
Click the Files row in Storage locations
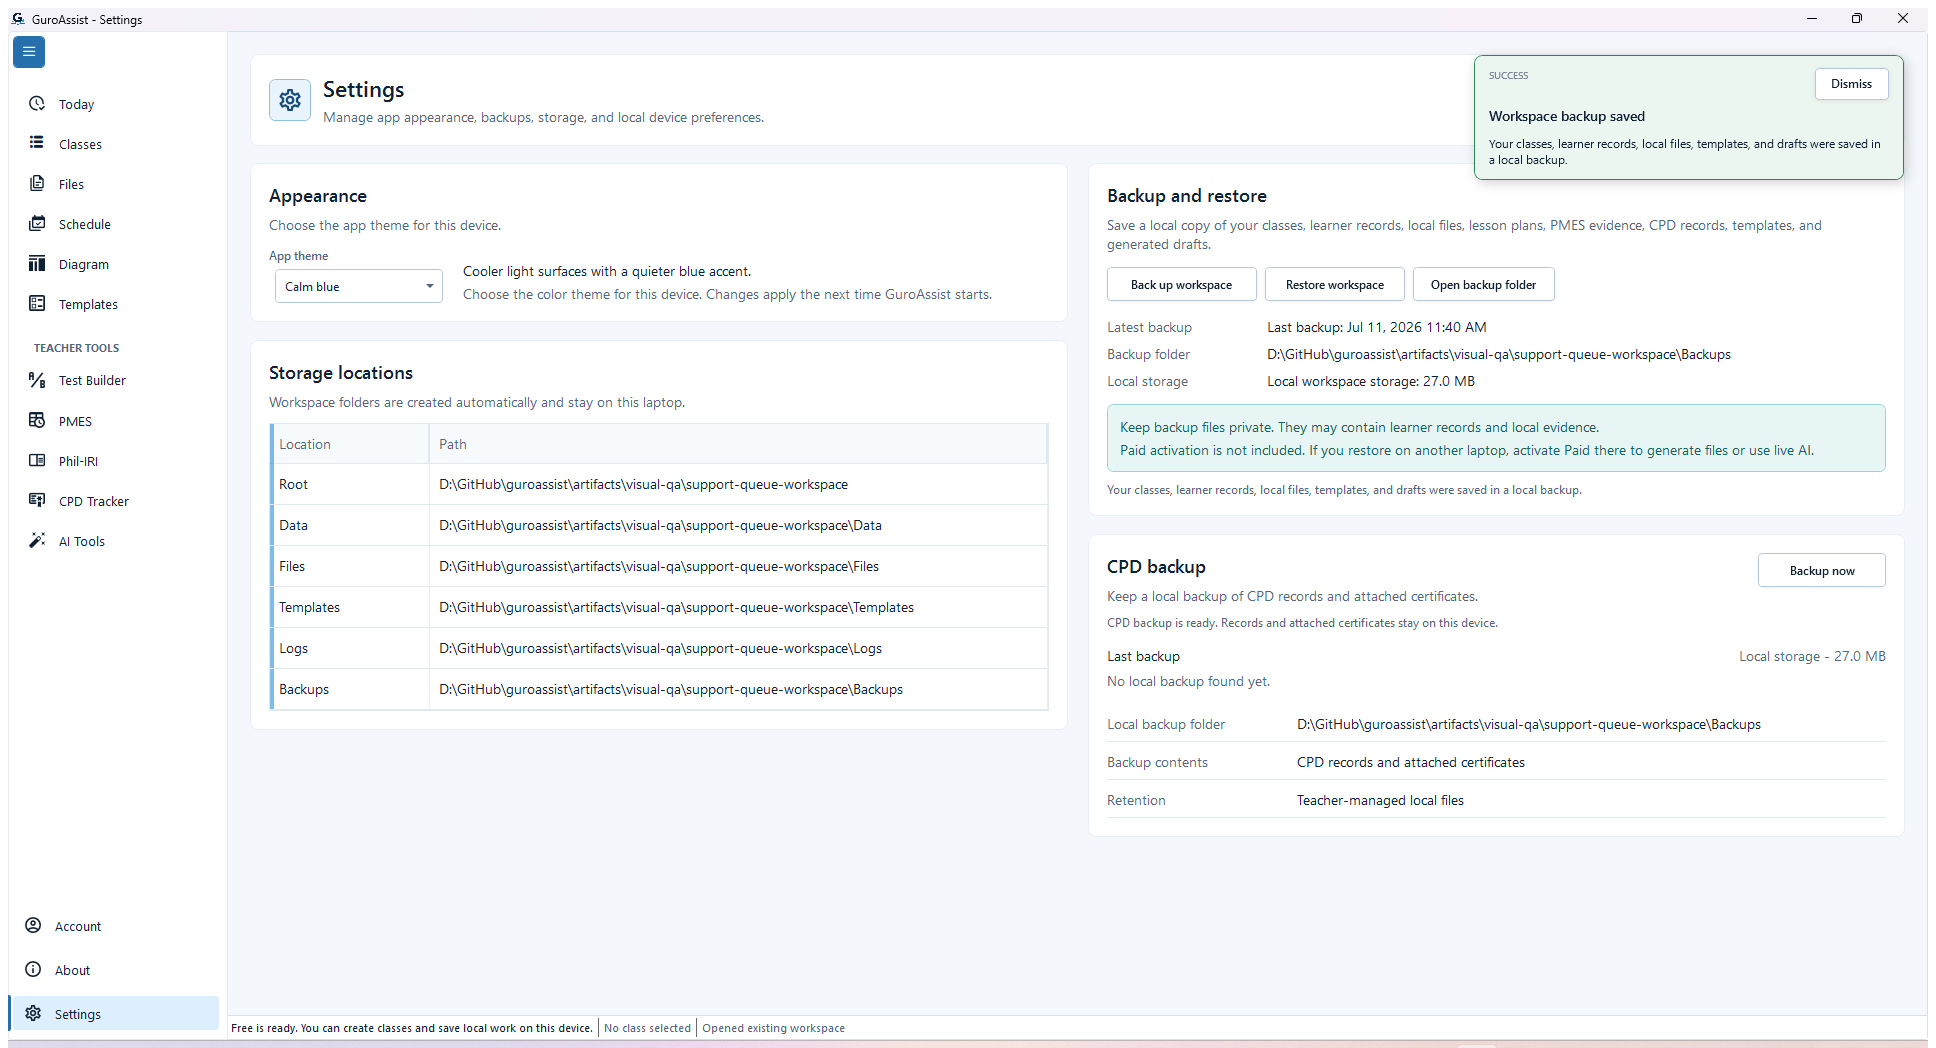(659, 566)
